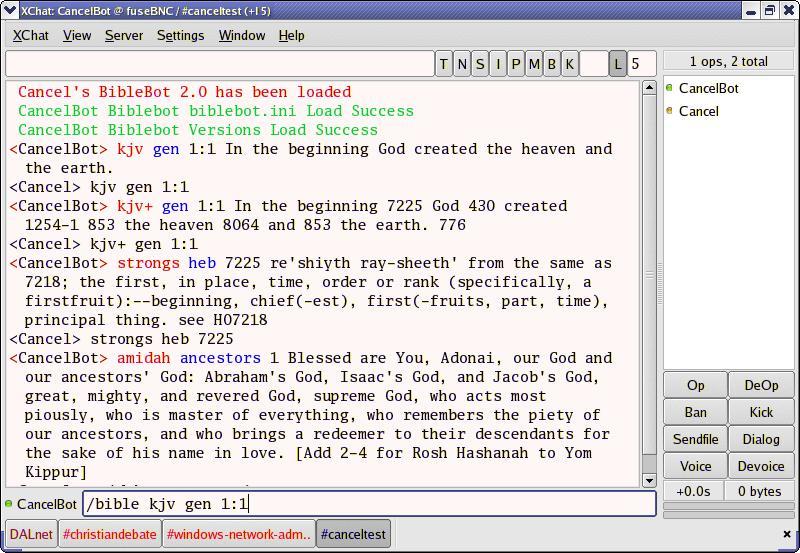800x553 pixels.
Task: Click the green dot beside input nickname
Action: click(9, 504)
